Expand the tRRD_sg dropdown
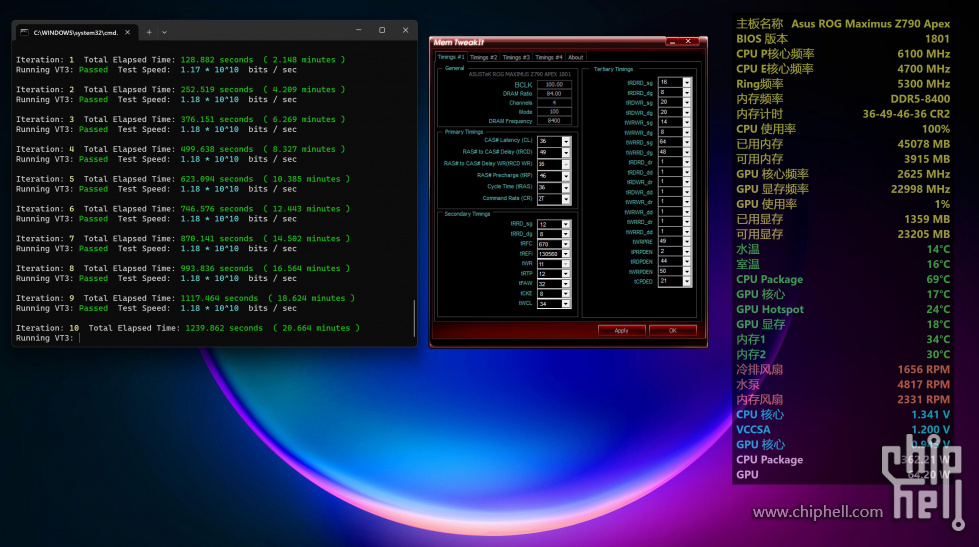979x547 pixels. point(566,224)
